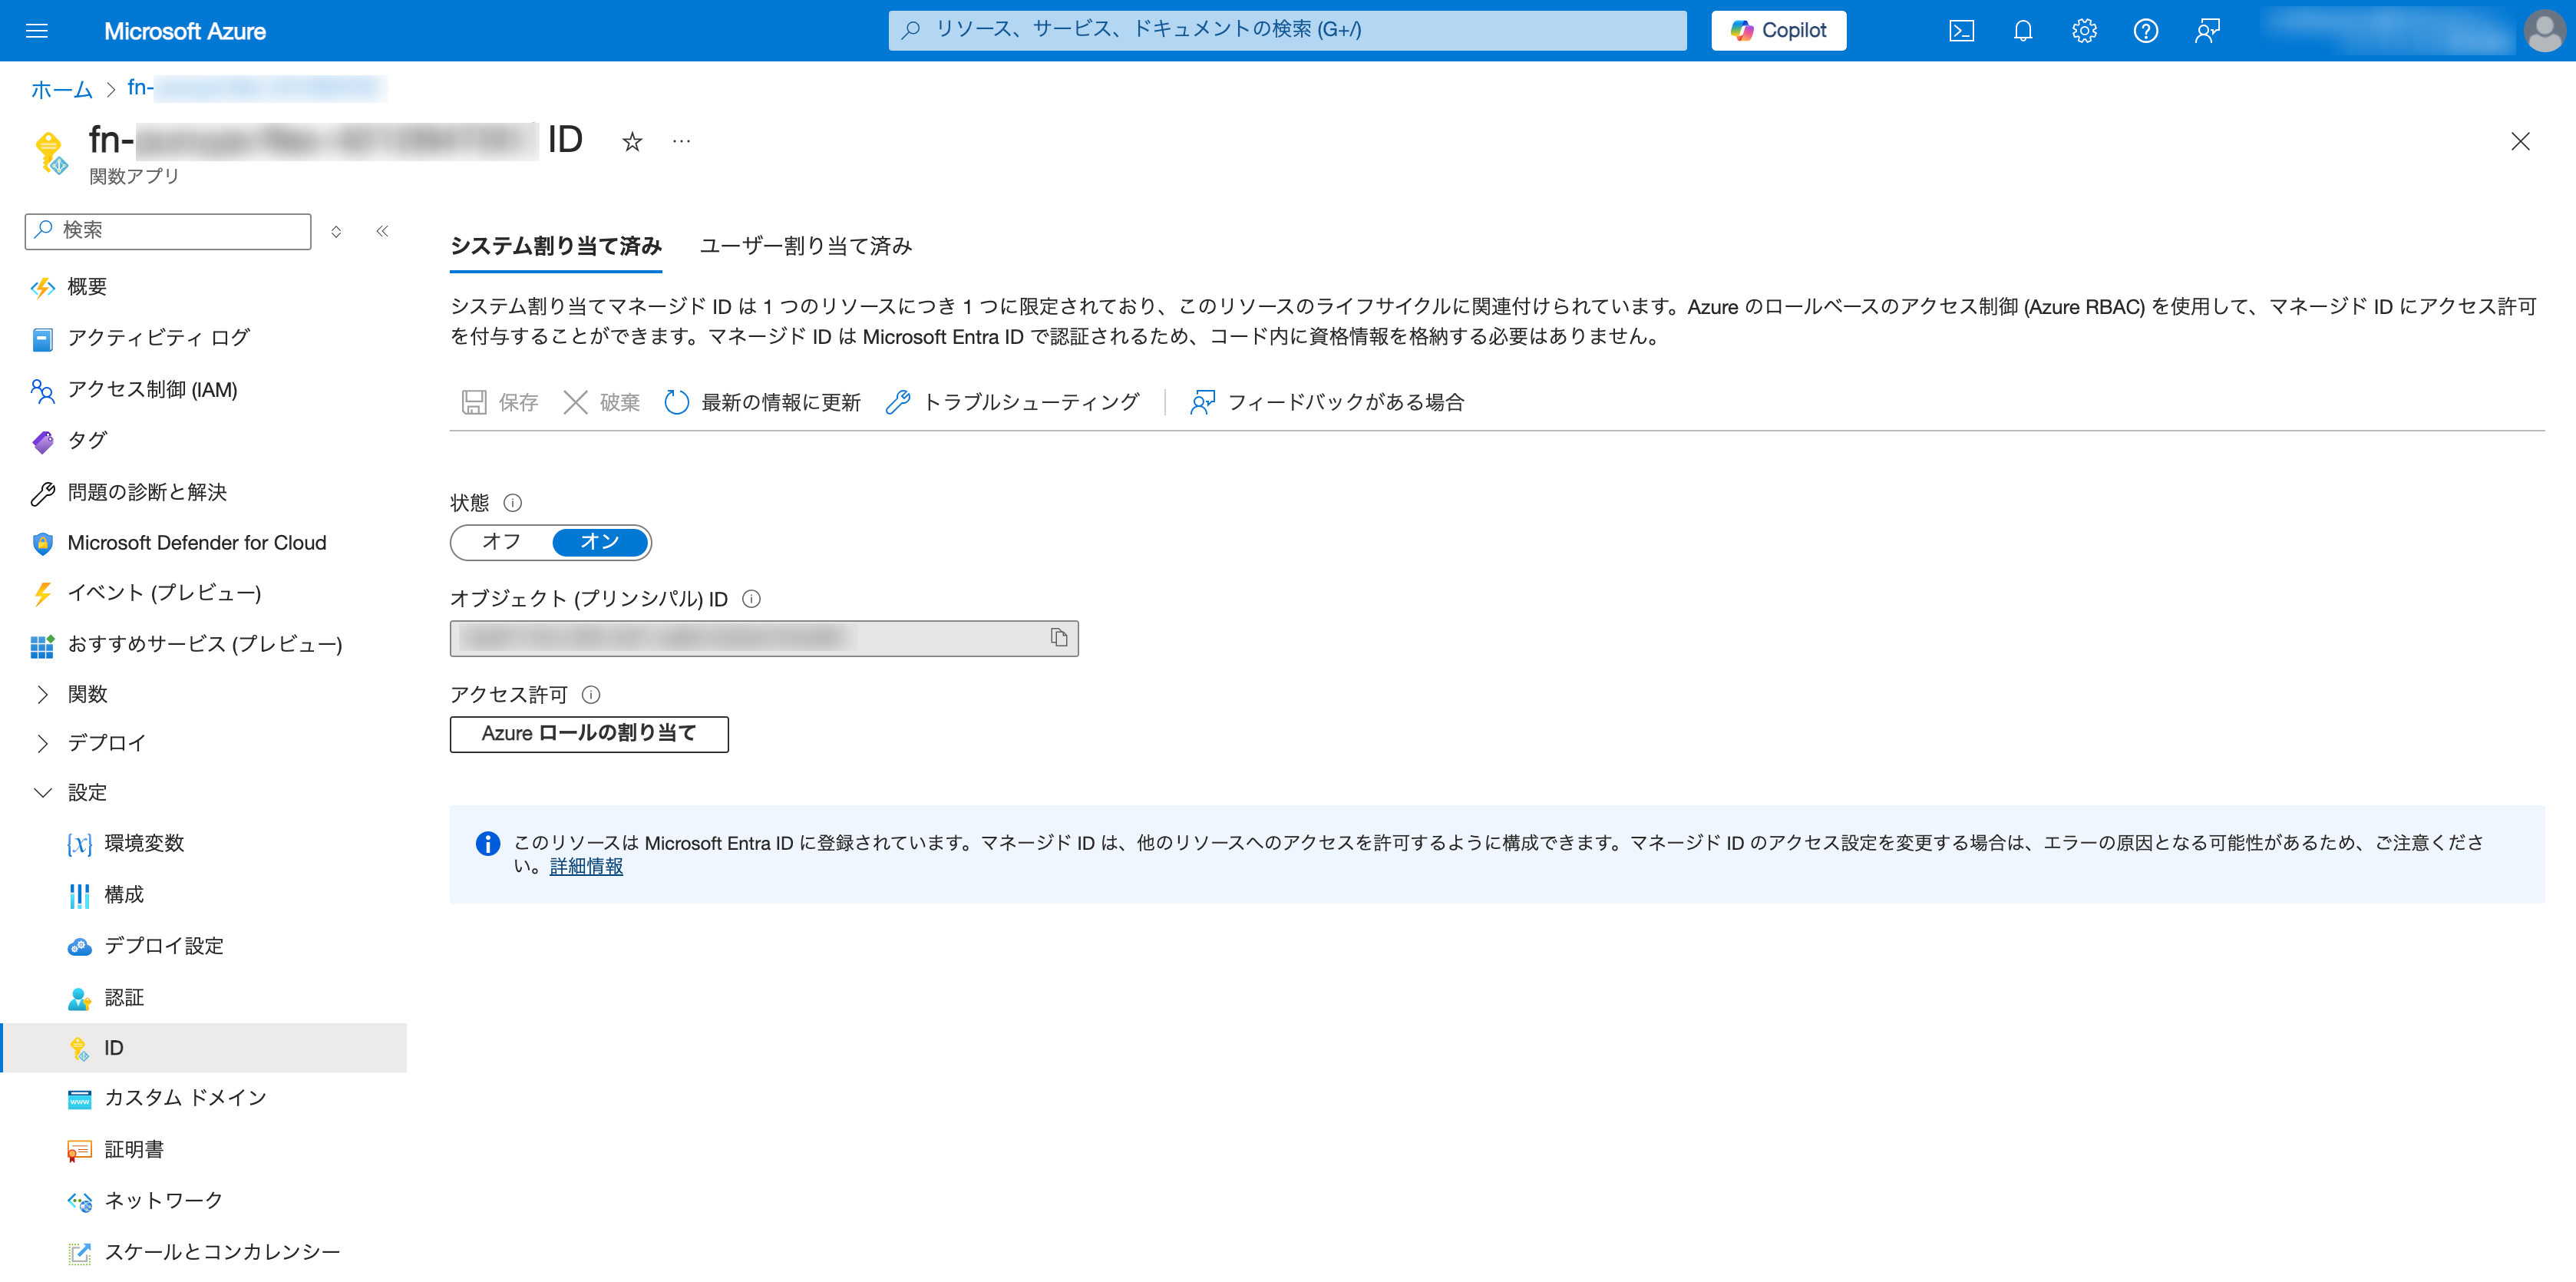Screen dimensions: 2576x1282
Task: Open 環境変数 in sidebar menu
Action: (x=144, y=843)
